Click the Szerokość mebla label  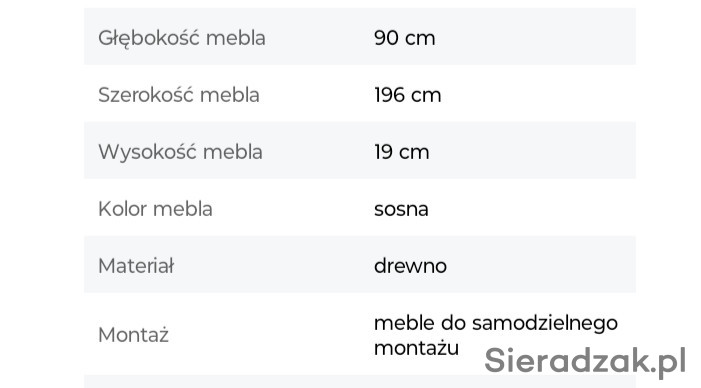[178, 95]
